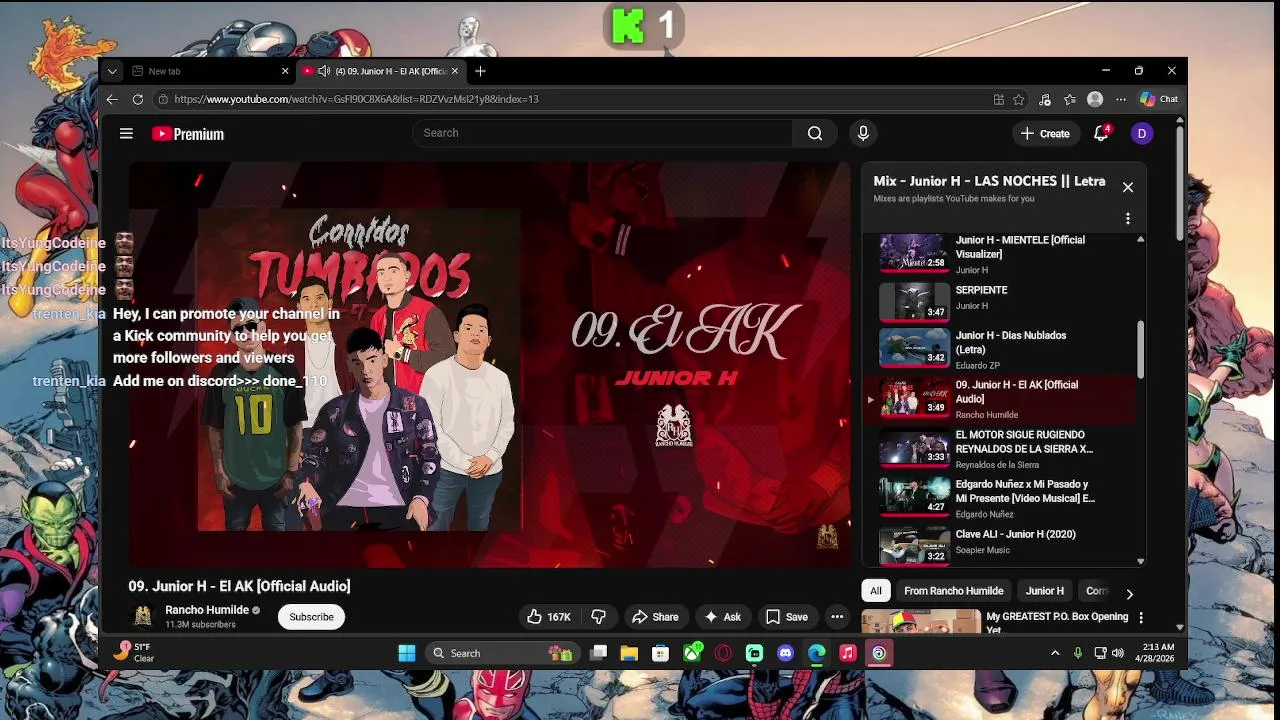
Task: Like the video with 167K thumbs-up
Action: (549, 617)
